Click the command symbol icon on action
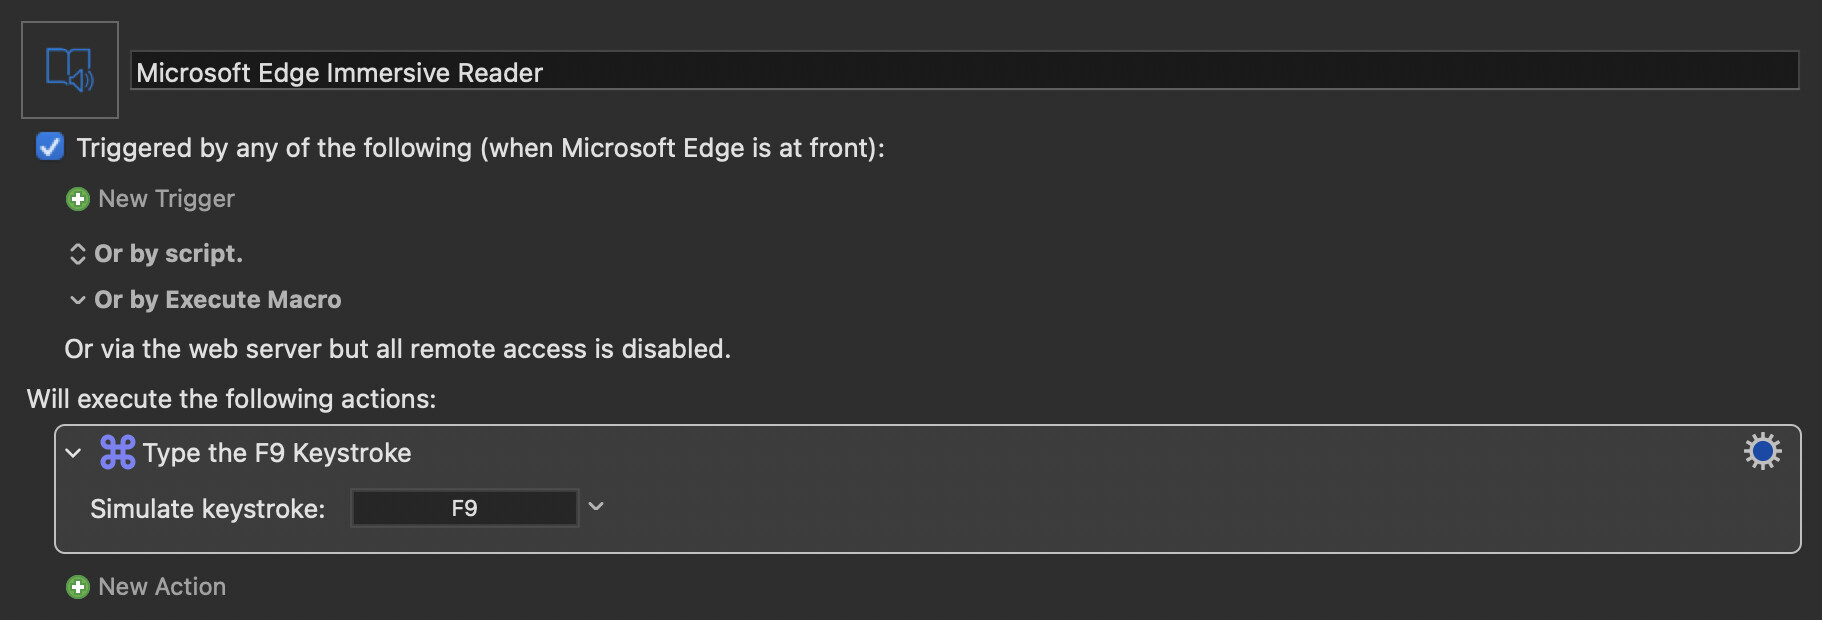Screen dimensions: 1822x620 [117, 453]
